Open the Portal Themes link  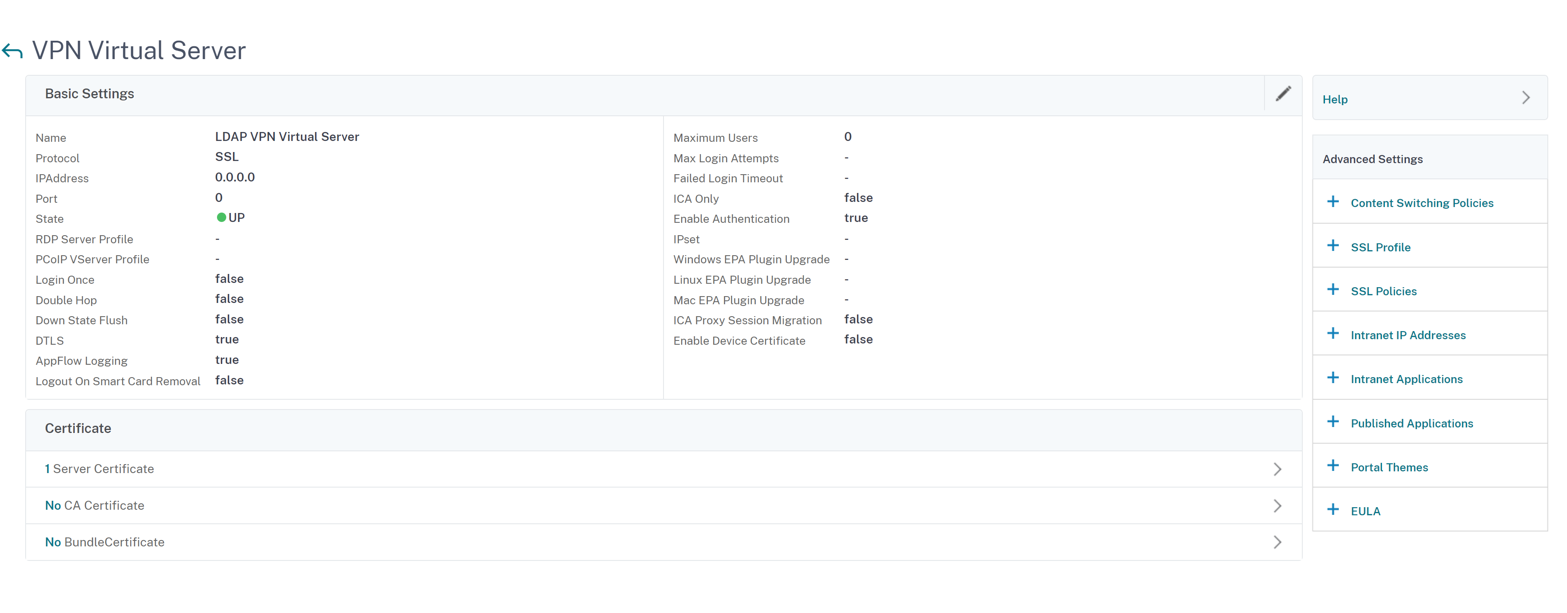point(1389,467)
